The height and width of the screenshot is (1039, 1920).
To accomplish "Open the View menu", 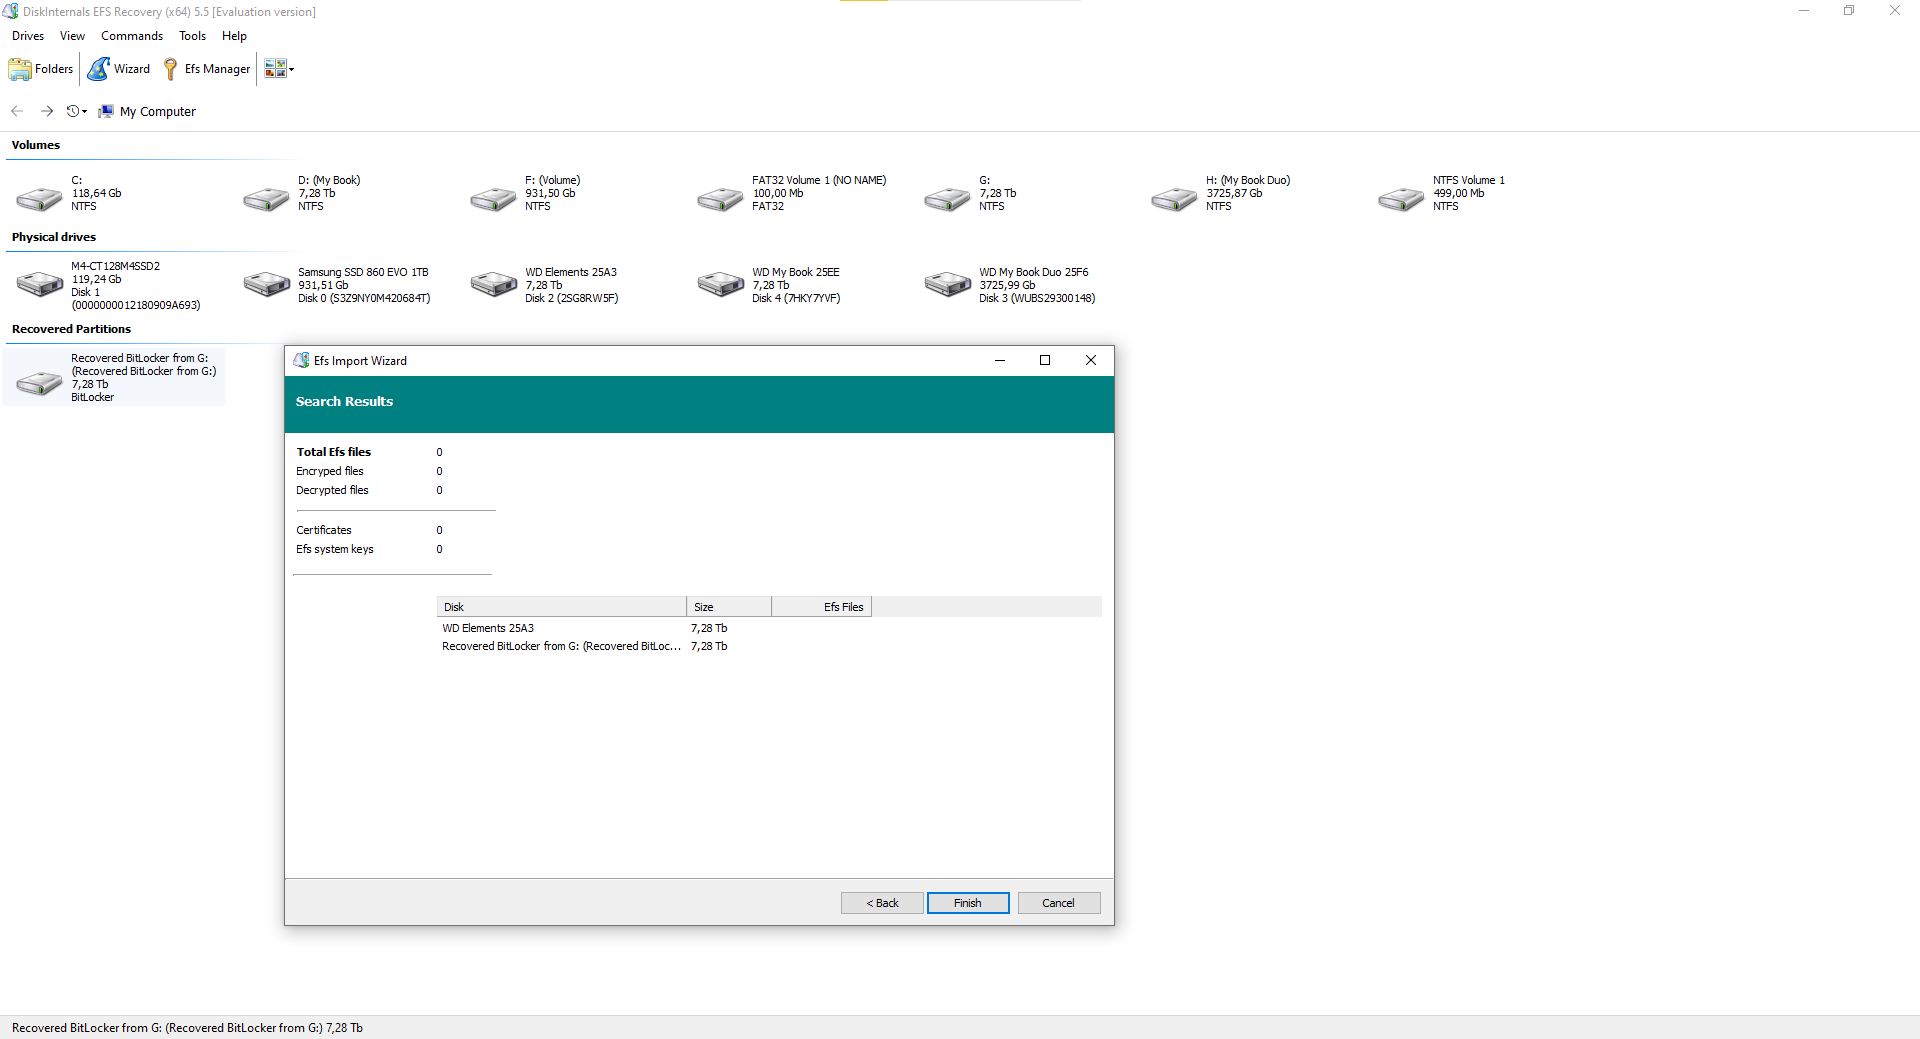I will [x=72, y=36].
